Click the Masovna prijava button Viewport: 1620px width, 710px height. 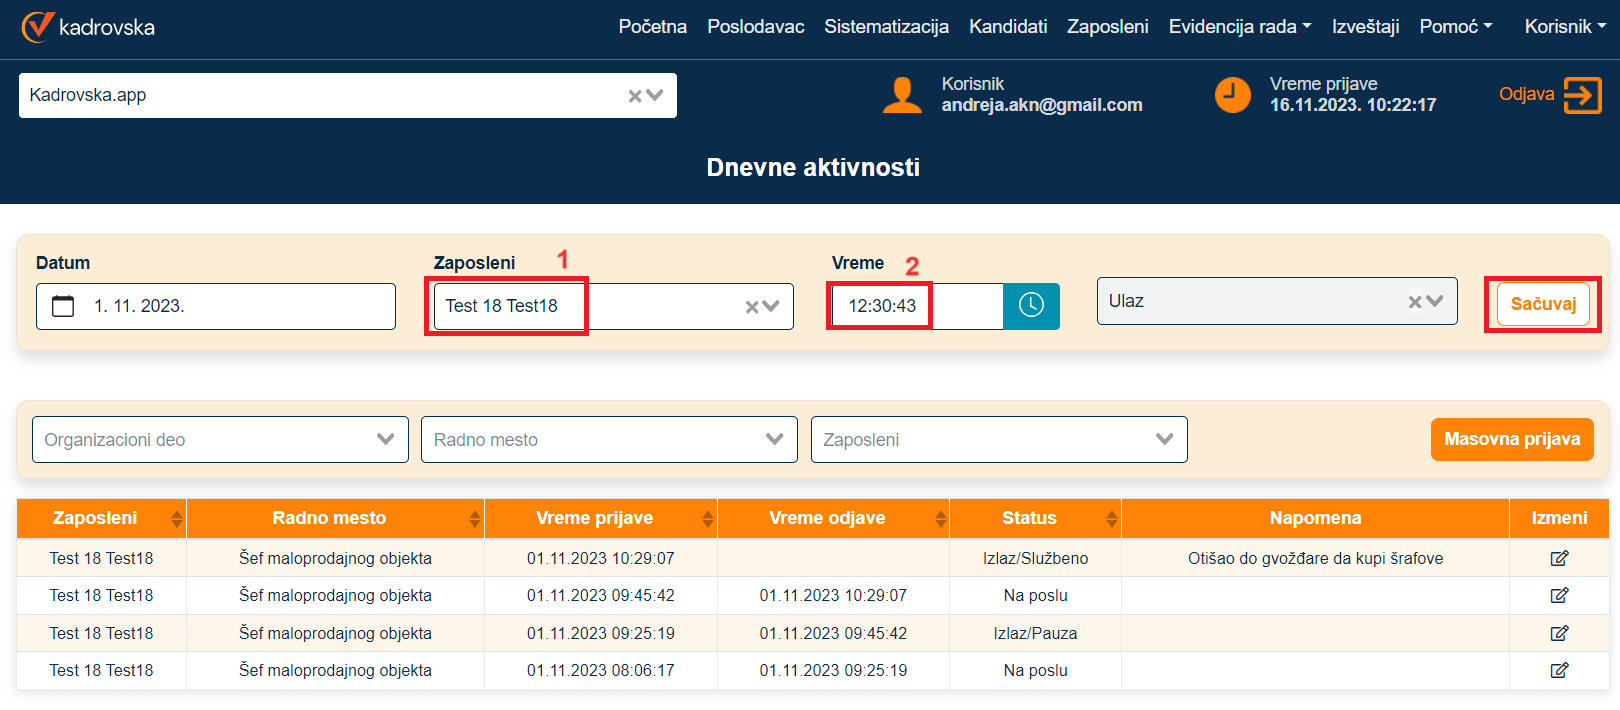(1511, 439)
